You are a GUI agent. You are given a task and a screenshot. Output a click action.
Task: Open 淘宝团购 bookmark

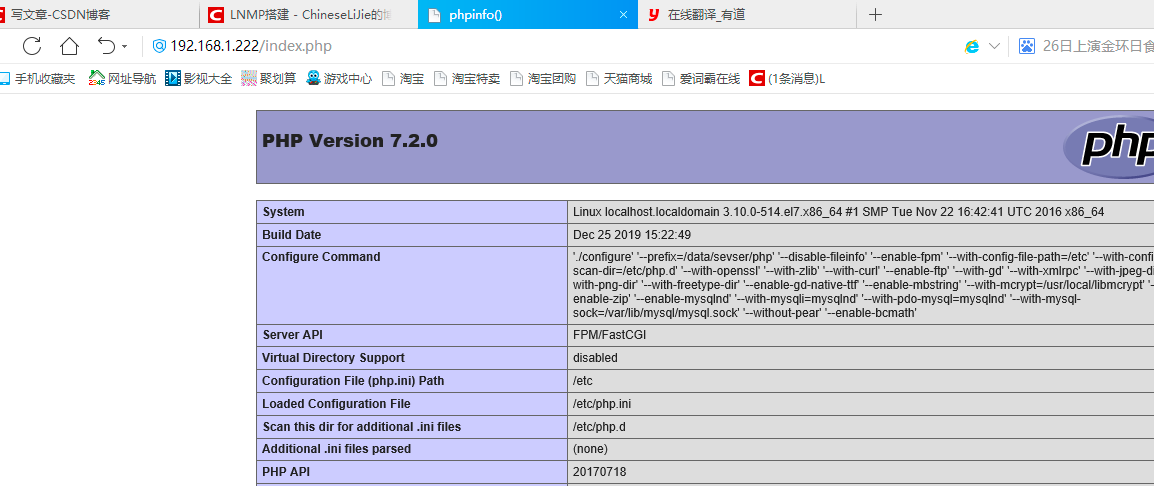coord(543,79)
